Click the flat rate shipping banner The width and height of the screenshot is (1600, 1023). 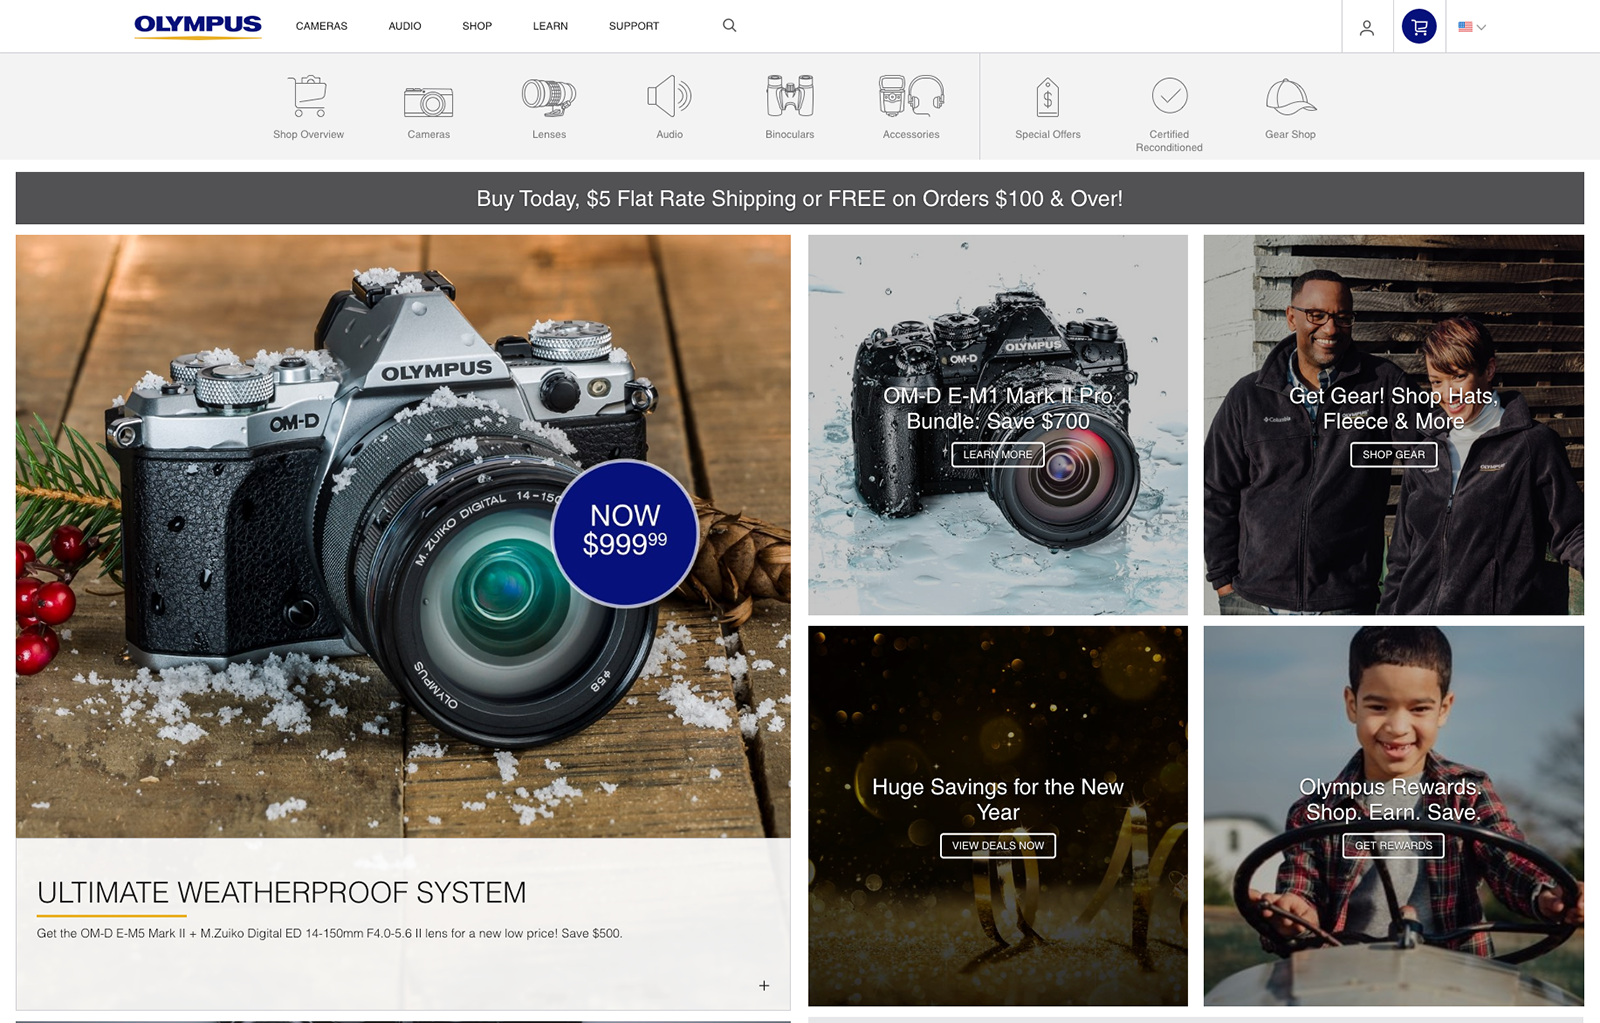[x=800, y=198]
